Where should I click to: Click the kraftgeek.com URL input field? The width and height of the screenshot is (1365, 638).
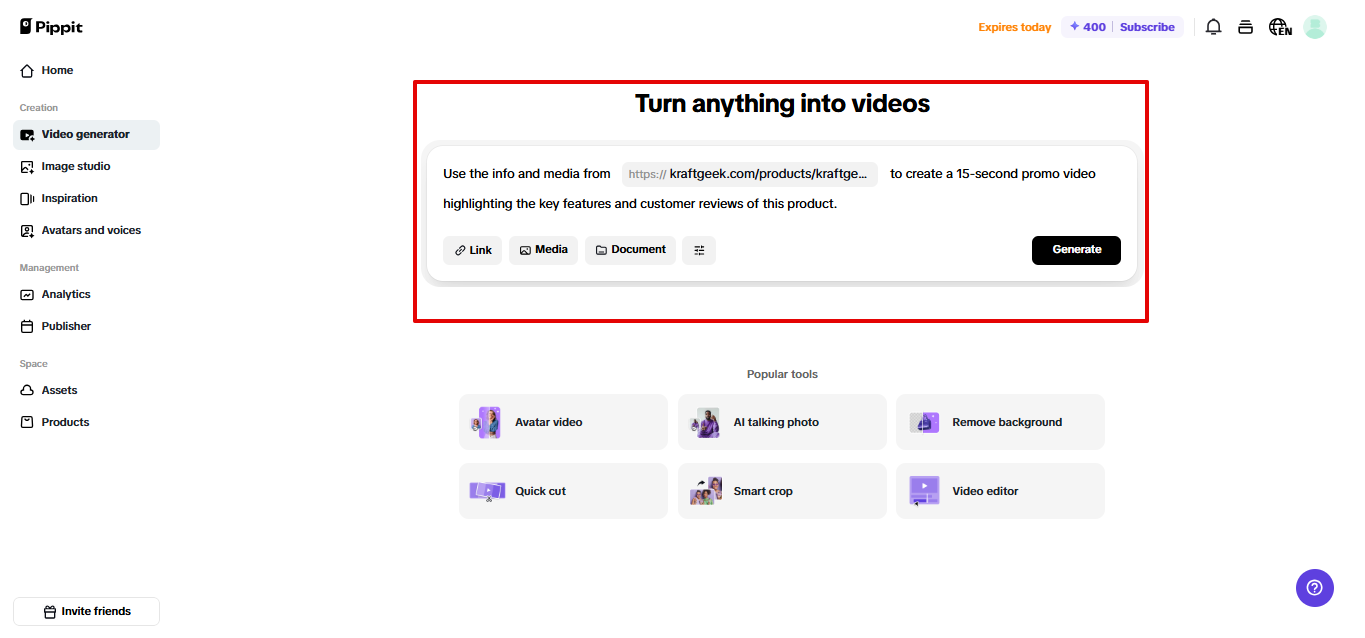click(x=749, y=174)
